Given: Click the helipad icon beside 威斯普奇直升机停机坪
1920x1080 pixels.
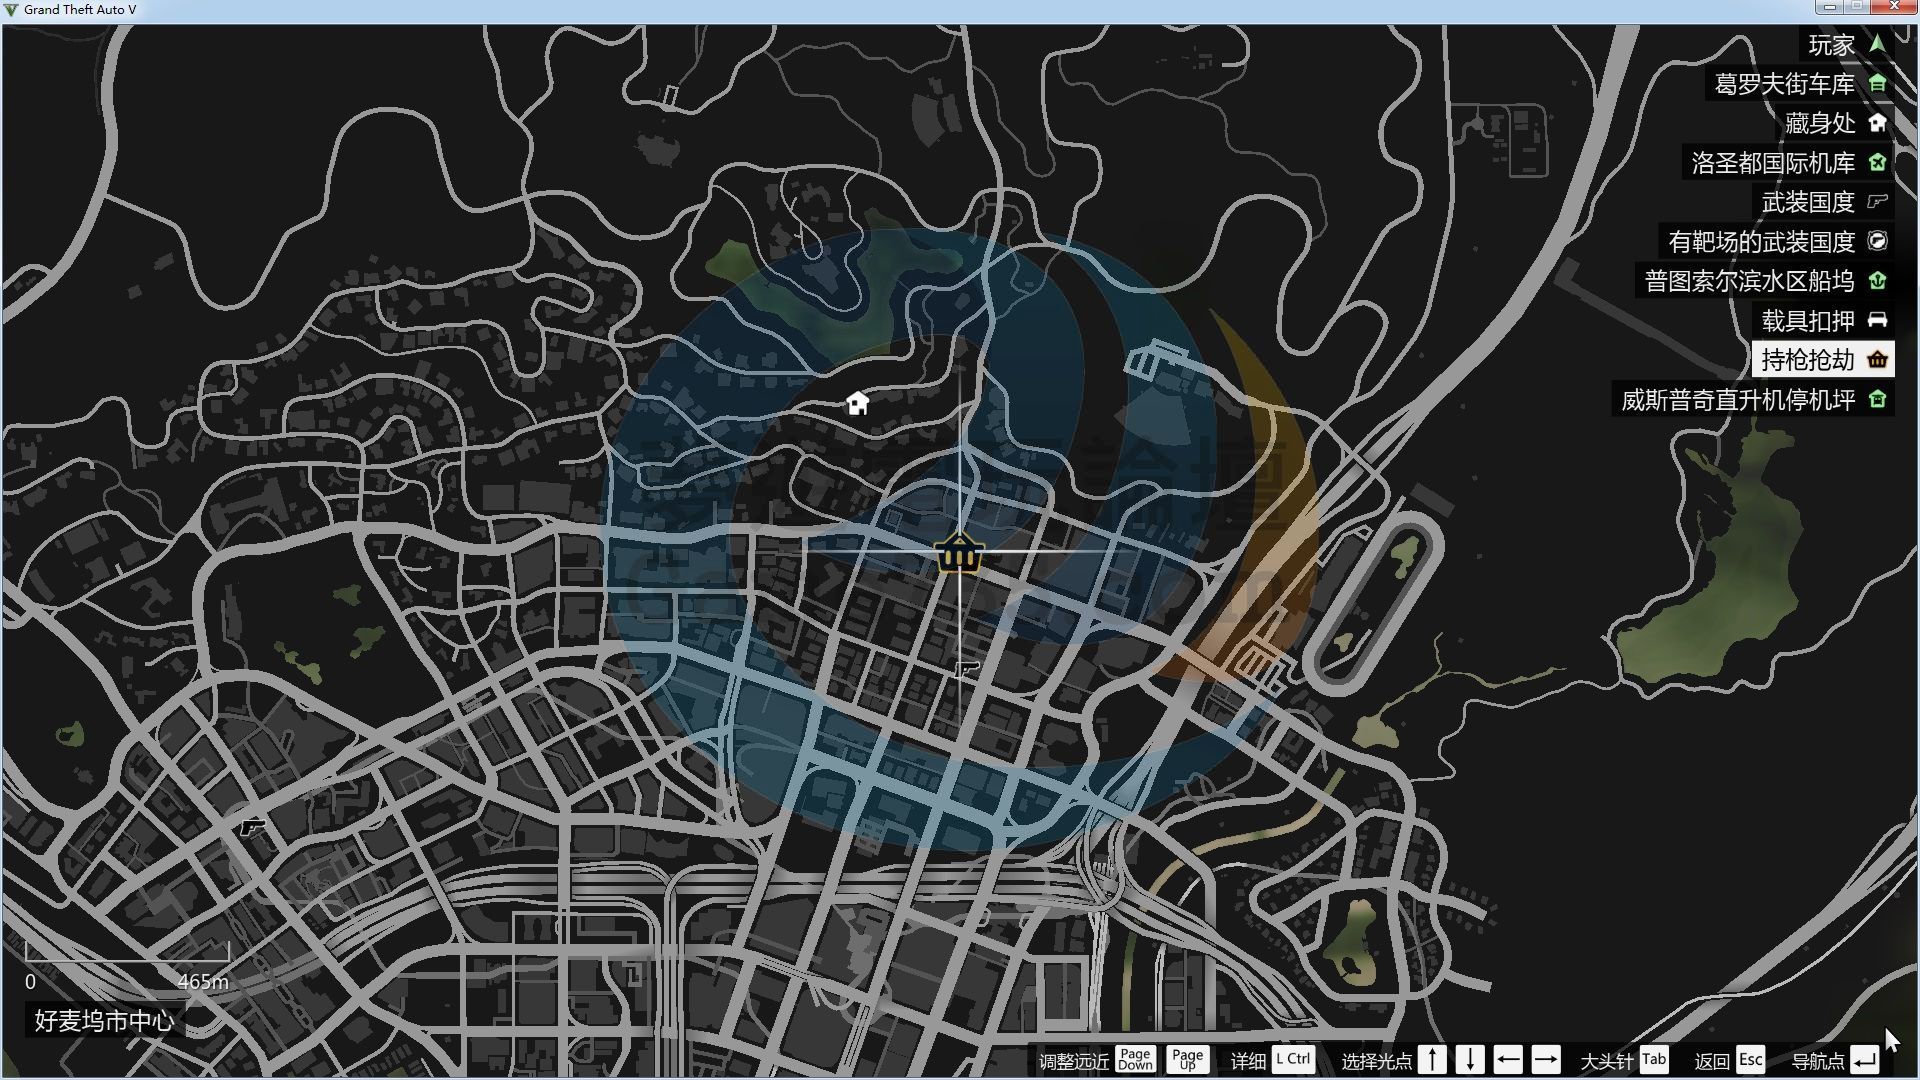Looking at the screenshot, I should 1877,400.
